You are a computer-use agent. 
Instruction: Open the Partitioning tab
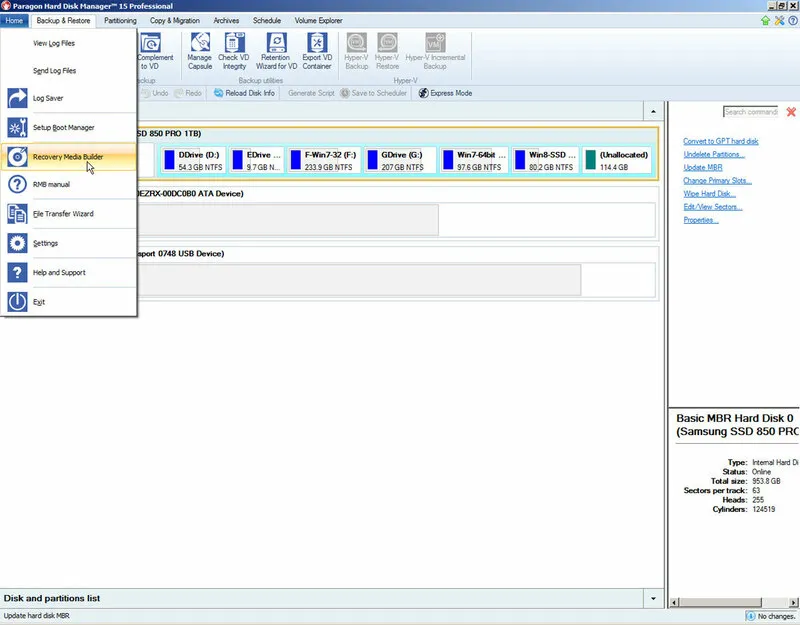(120, 21)
